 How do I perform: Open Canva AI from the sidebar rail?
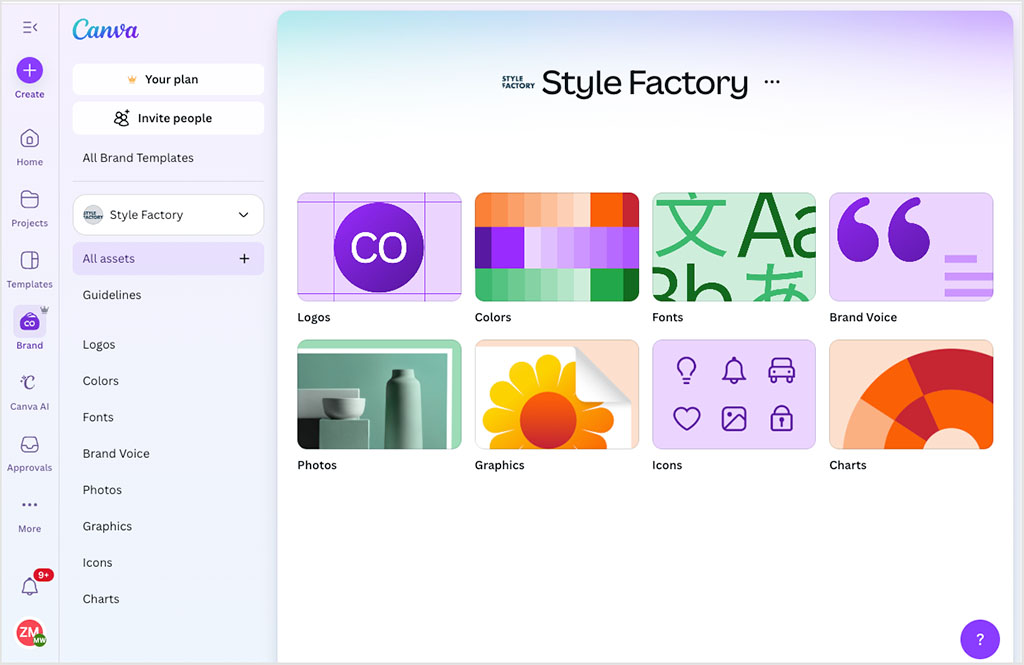pos(29,390)
